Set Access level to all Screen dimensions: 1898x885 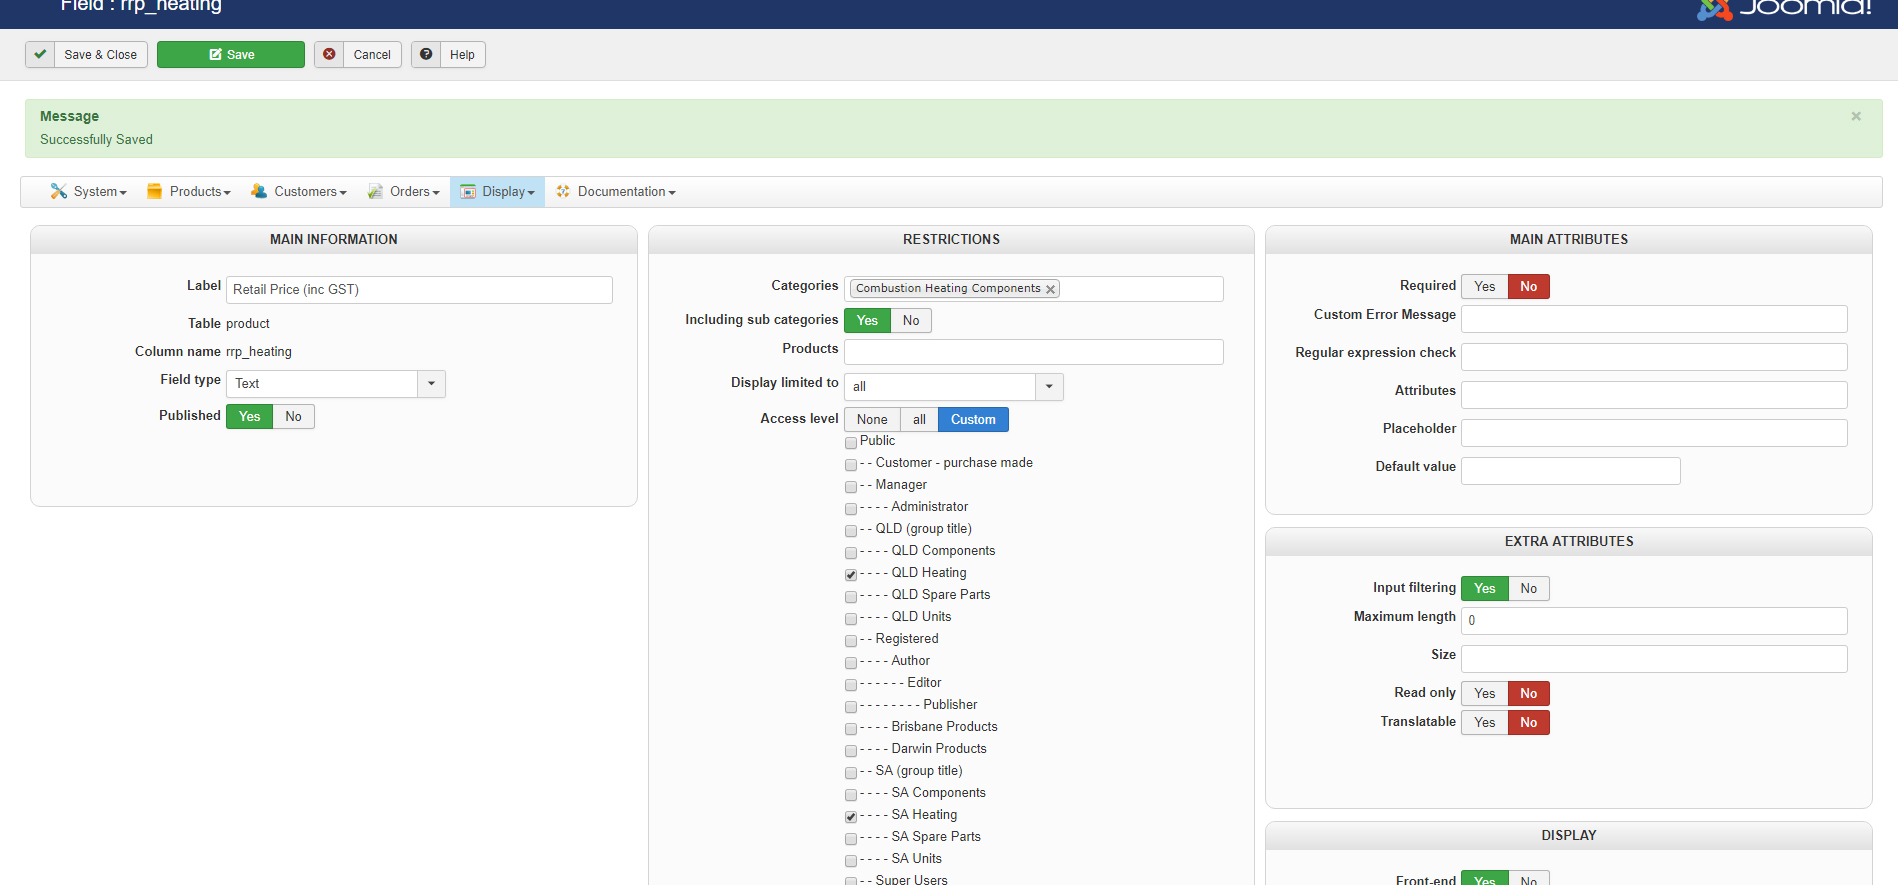[919, 420]
